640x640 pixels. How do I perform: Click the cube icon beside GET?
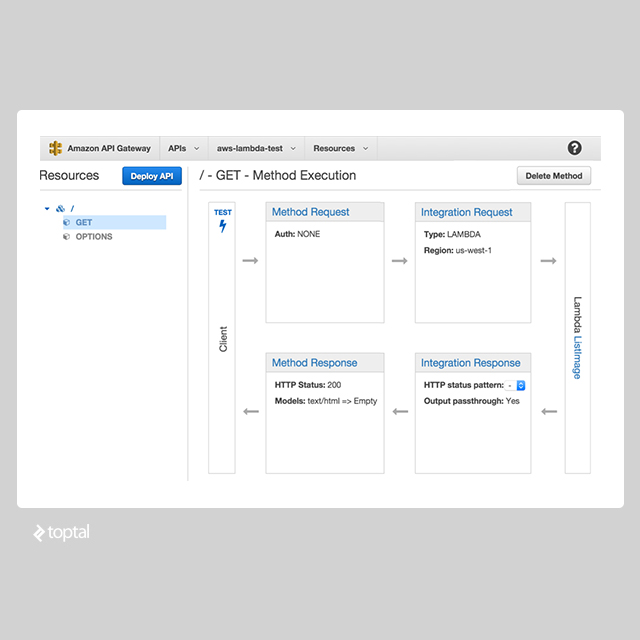pyautogui.click(x=67, y=222)
